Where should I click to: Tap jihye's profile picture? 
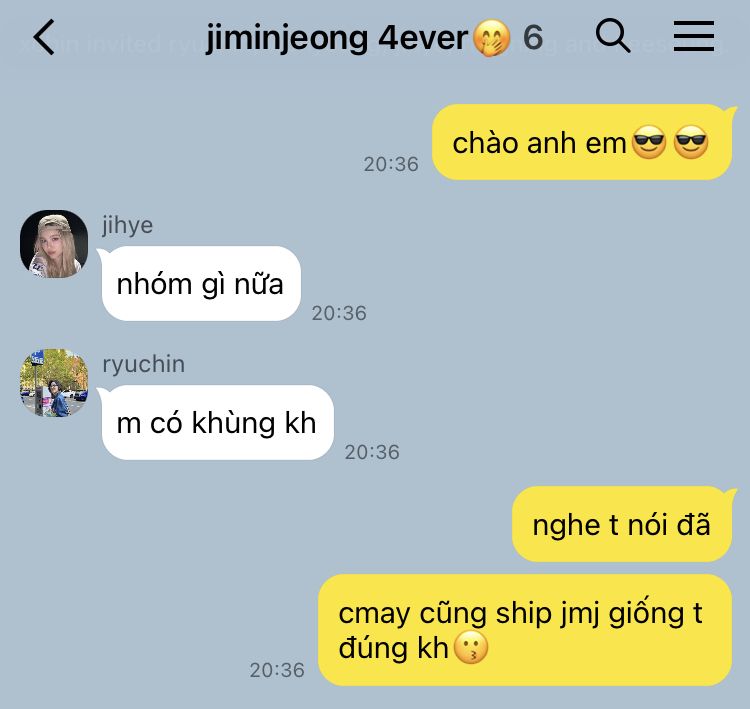coord(54,244)
